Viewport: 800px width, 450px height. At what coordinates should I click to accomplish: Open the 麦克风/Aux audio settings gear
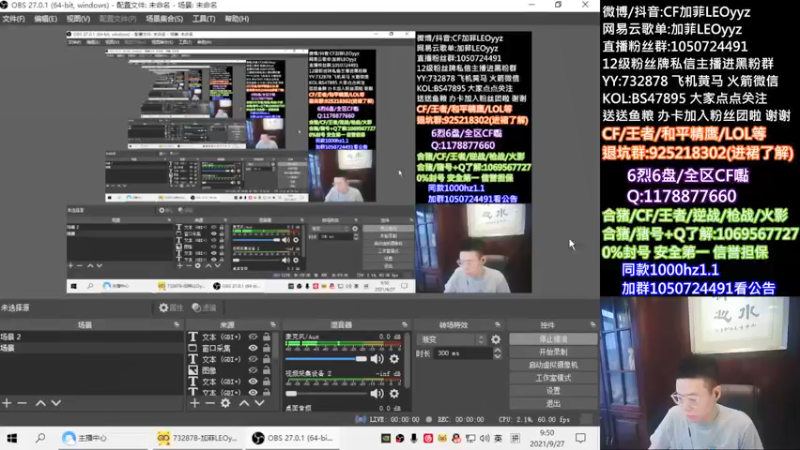pos(394,359)
